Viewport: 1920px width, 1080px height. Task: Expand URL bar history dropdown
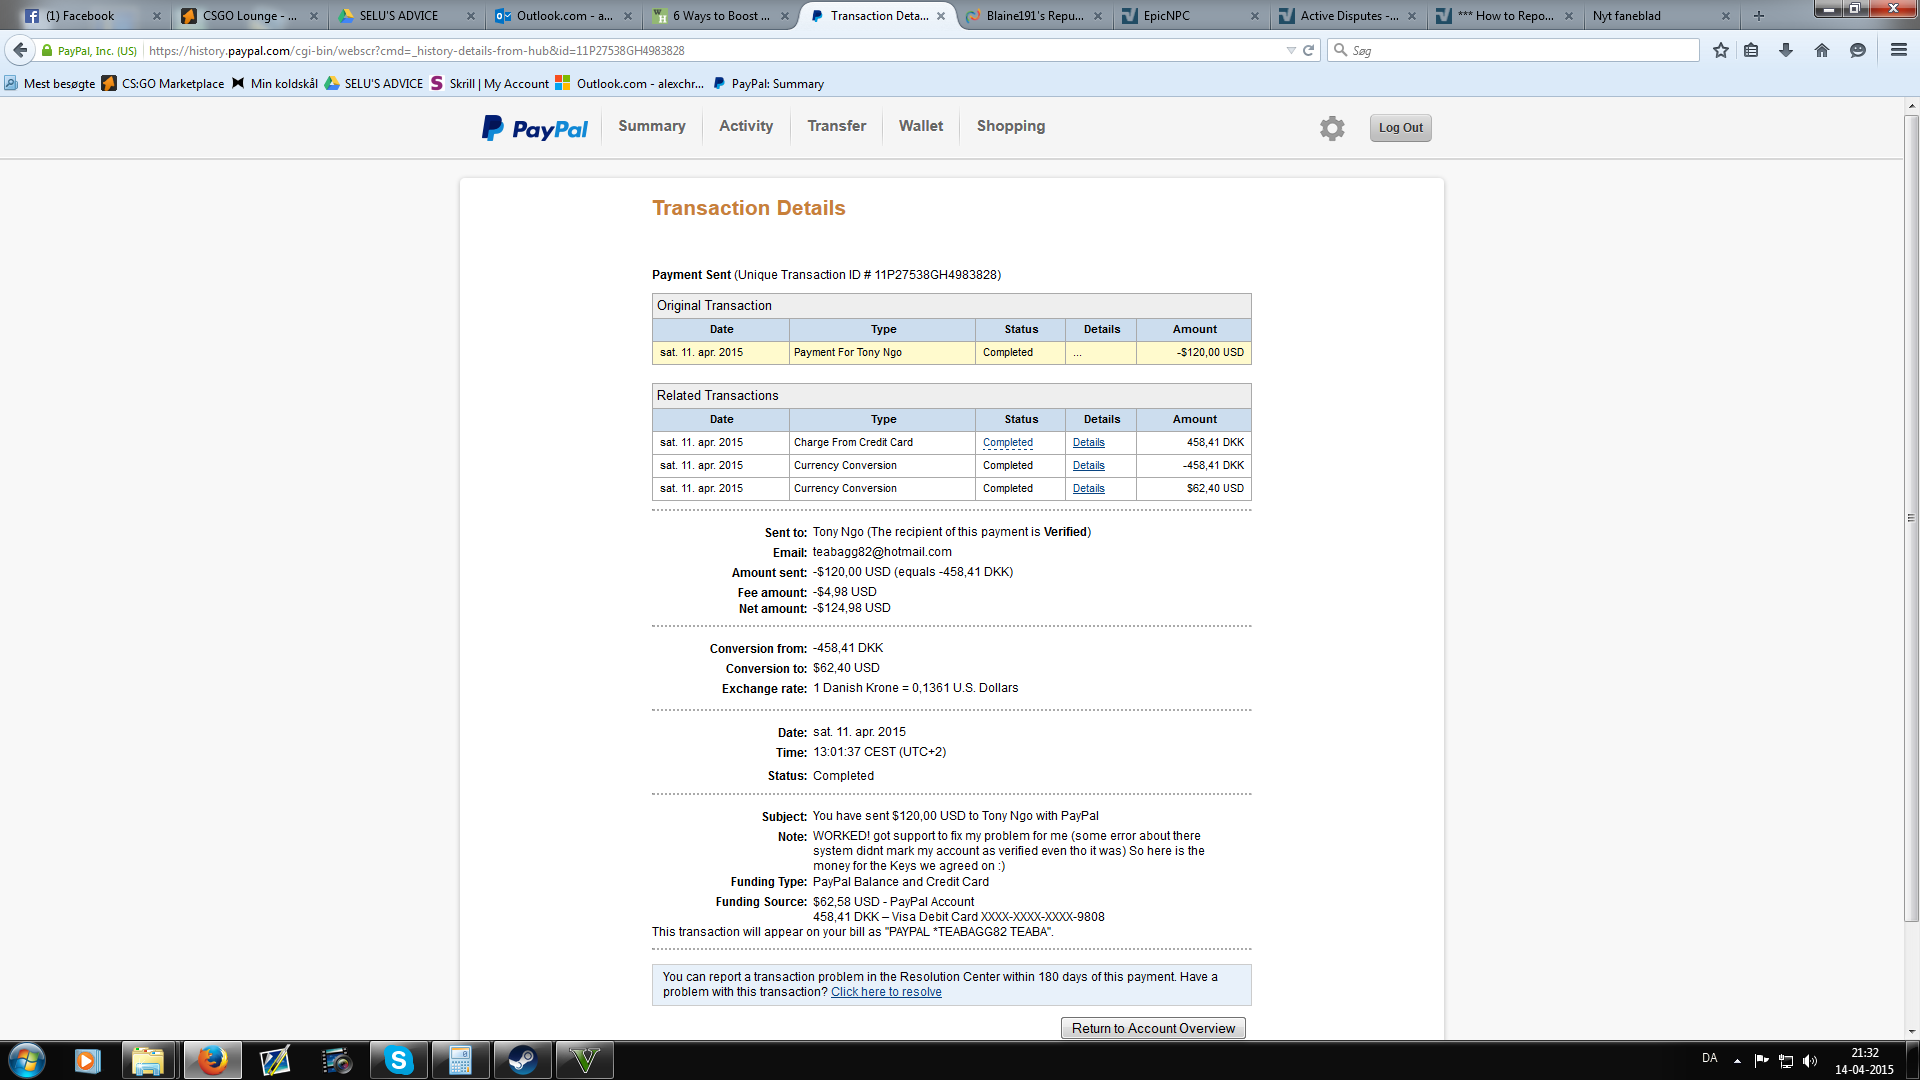(x=1290, y=50)
